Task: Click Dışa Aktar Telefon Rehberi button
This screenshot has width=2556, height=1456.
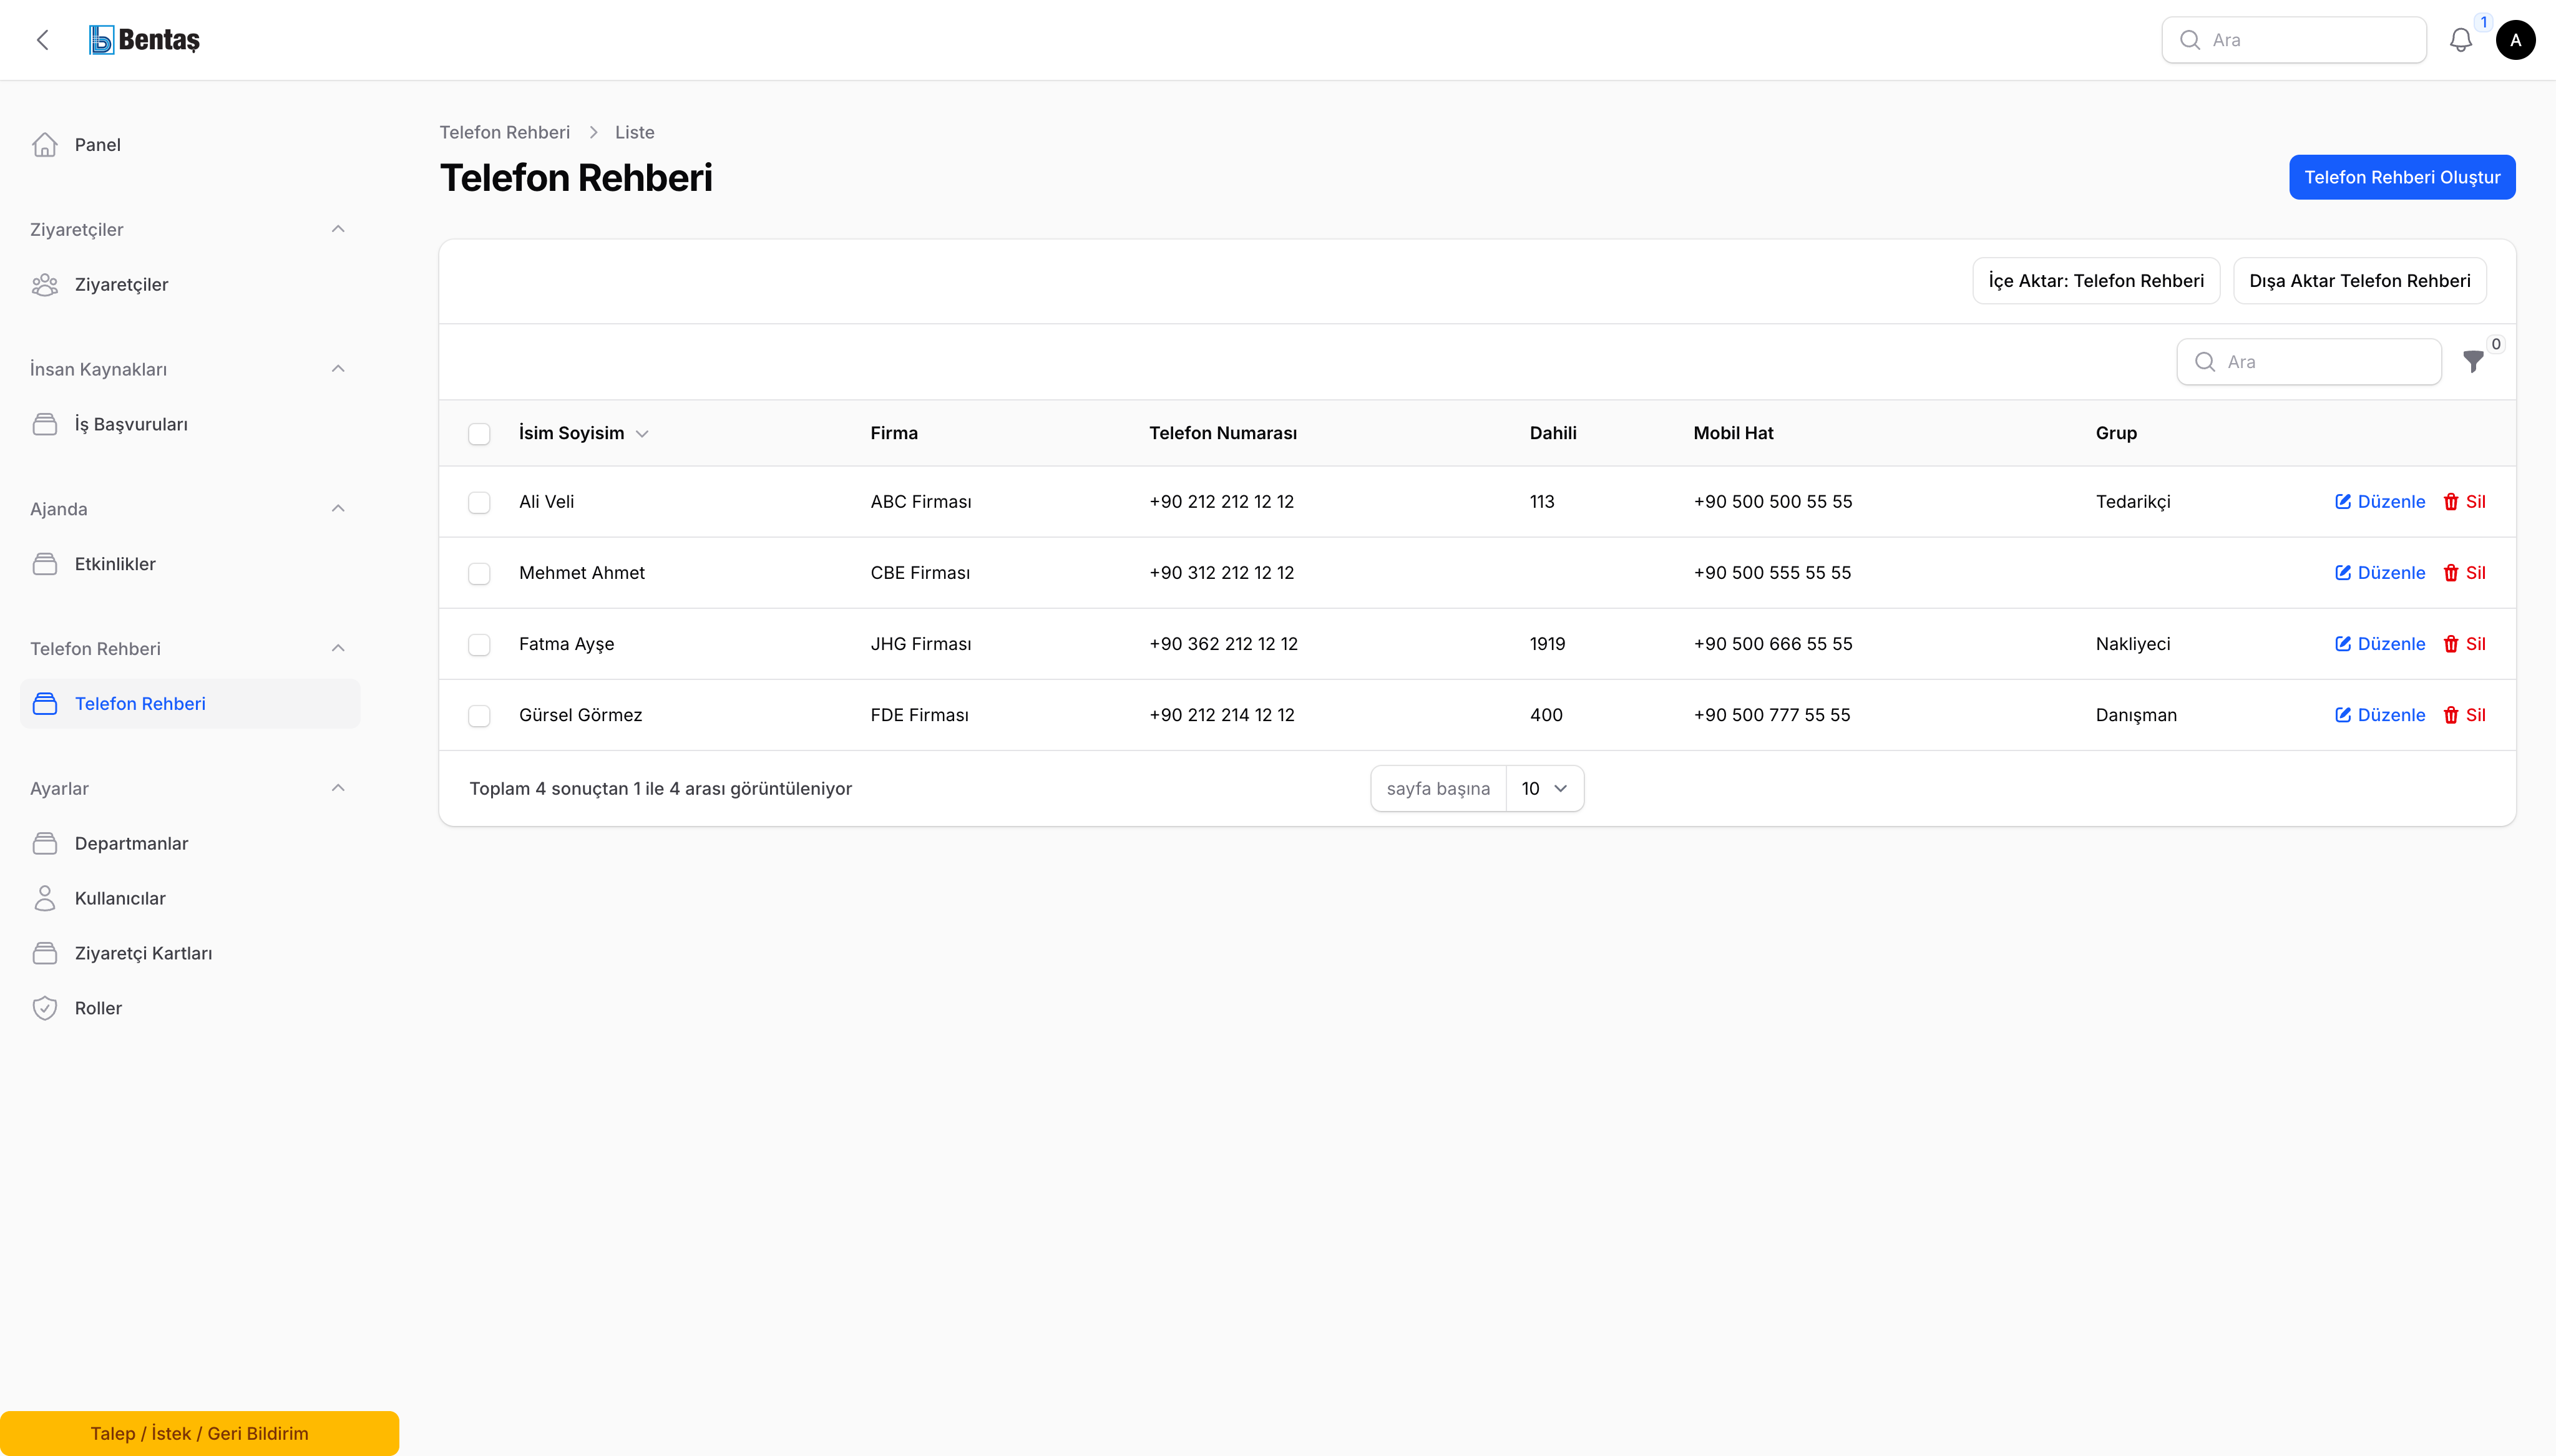Action: coord(2359,281)
